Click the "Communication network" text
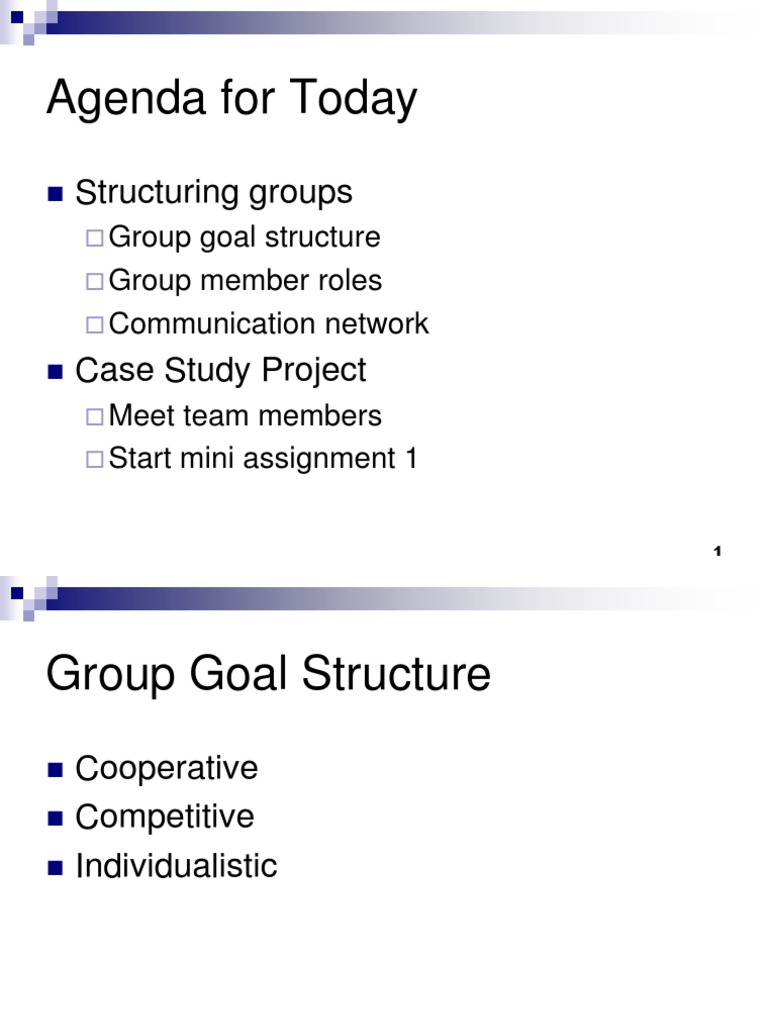The height and width of the screenshot is (1024, 768). [268, 324]
